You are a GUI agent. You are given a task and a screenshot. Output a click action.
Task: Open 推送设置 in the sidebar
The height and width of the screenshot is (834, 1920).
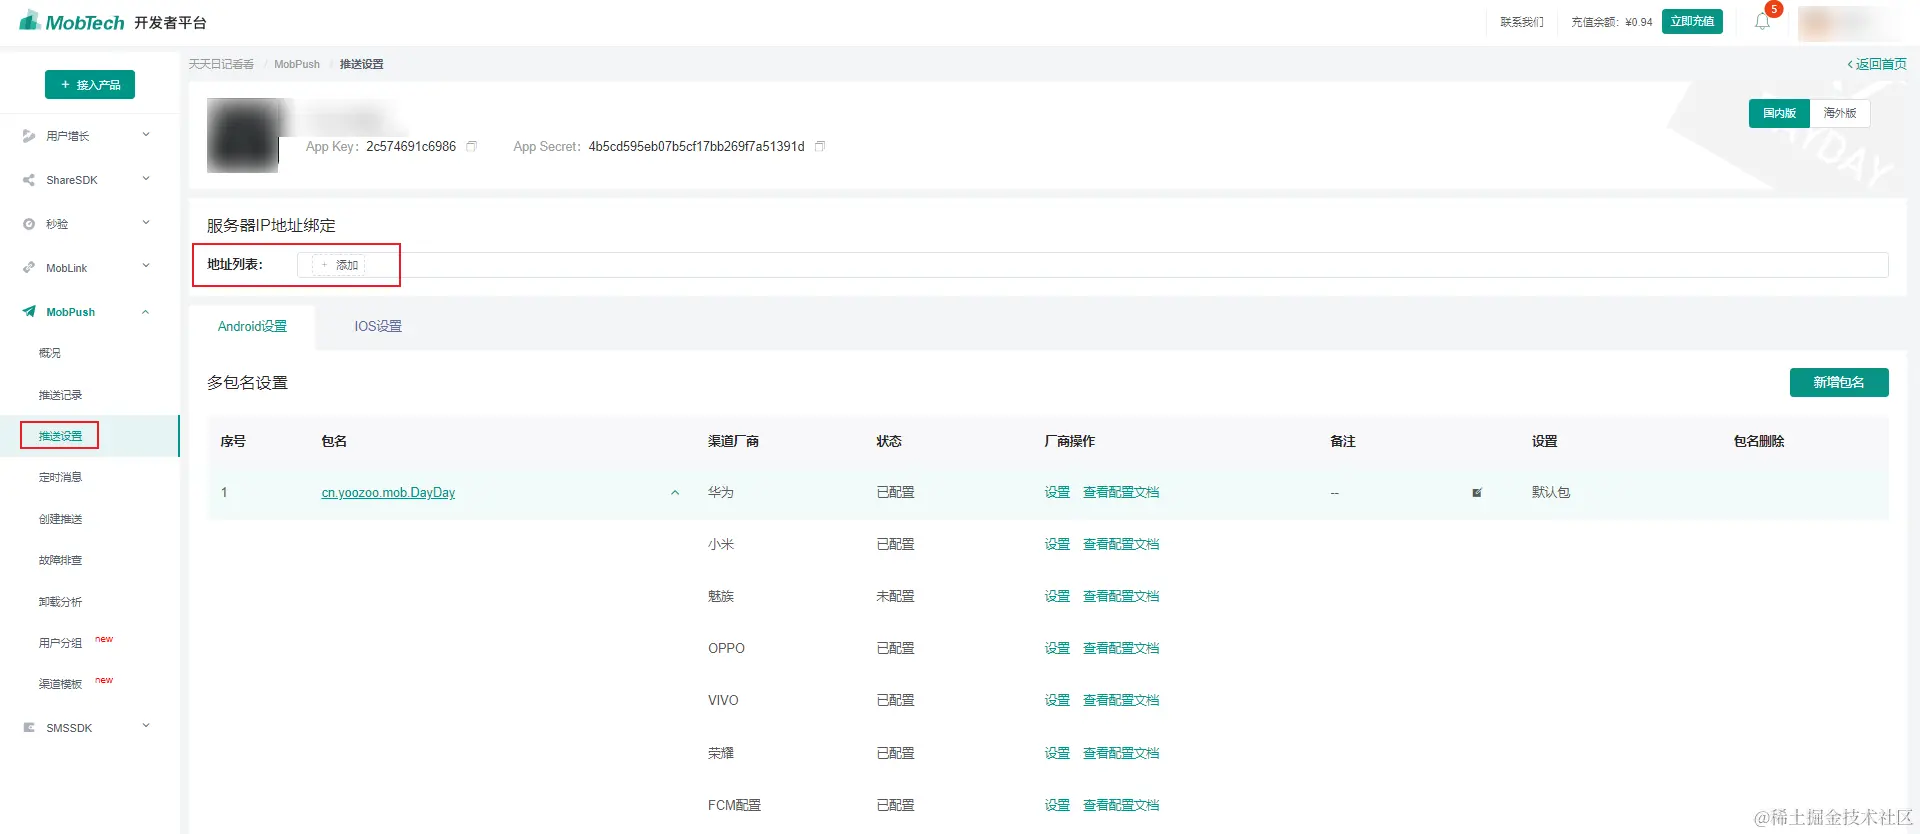60,436
